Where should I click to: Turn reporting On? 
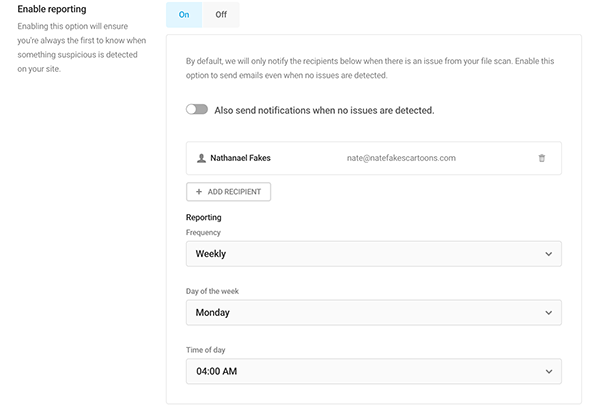tap(184, 14)
